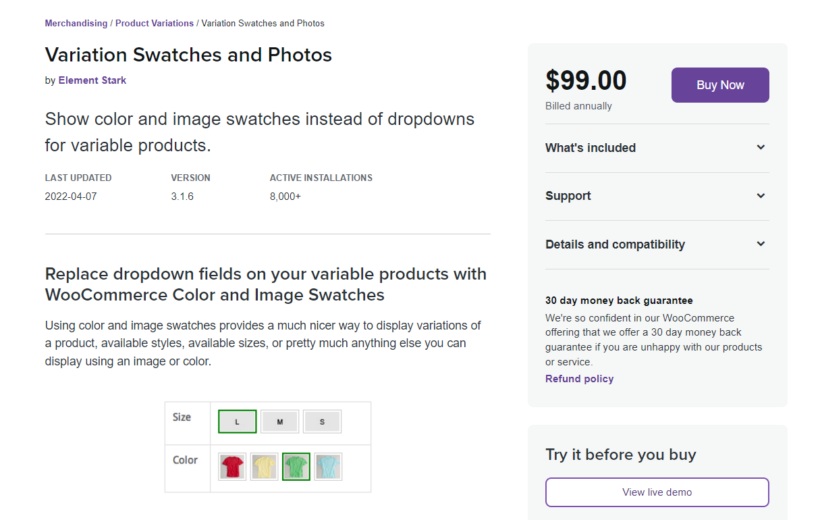
Task: Expand the Support section label
Action: coord(568,196)
